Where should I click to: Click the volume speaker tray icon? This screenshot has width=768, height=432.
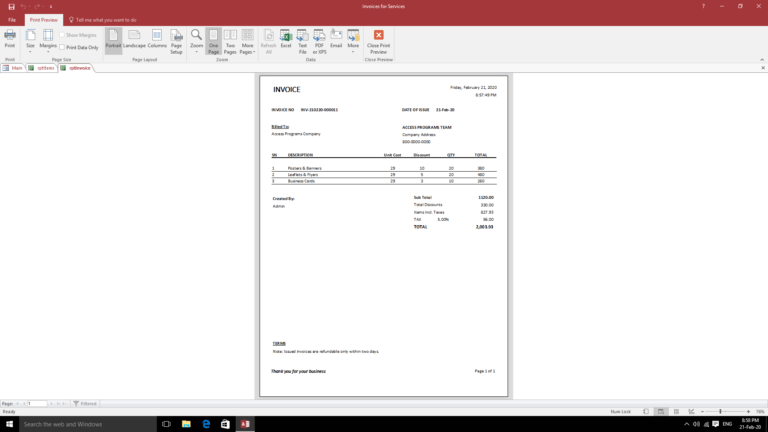point(696,424)
